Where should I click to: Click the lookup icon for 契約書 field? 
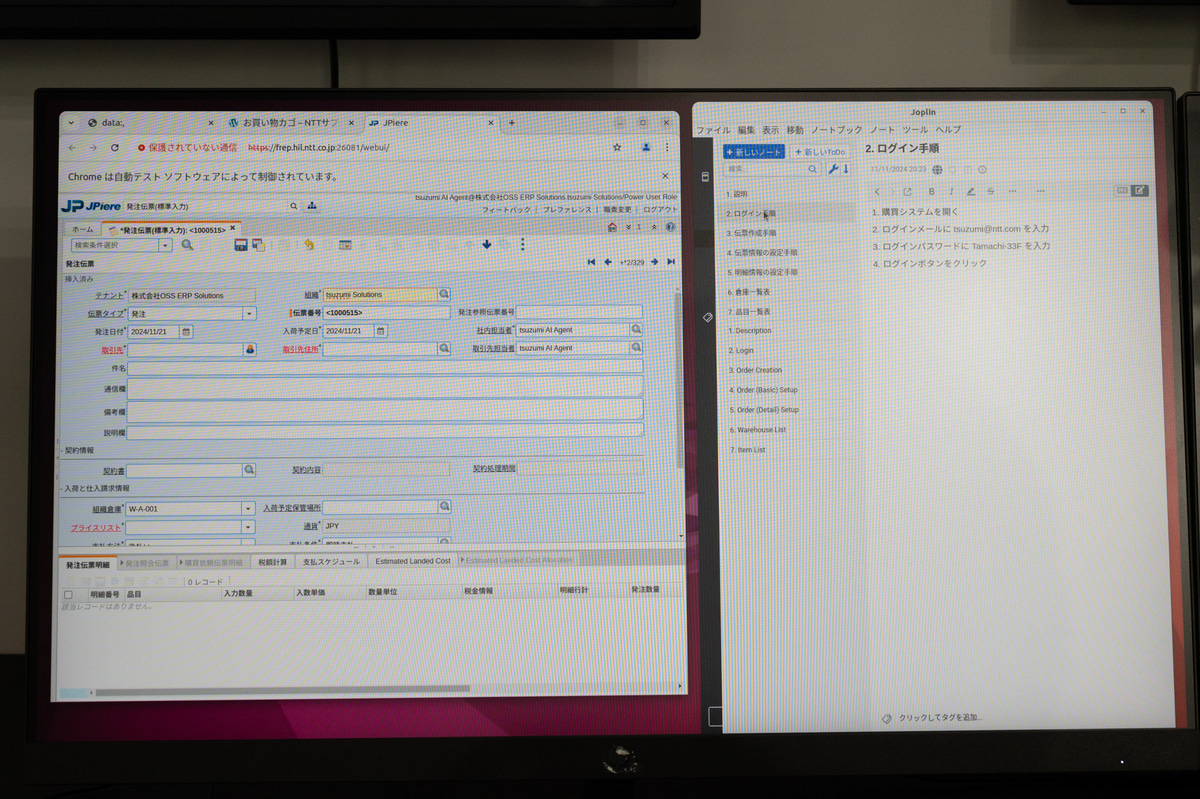[250, 469]
